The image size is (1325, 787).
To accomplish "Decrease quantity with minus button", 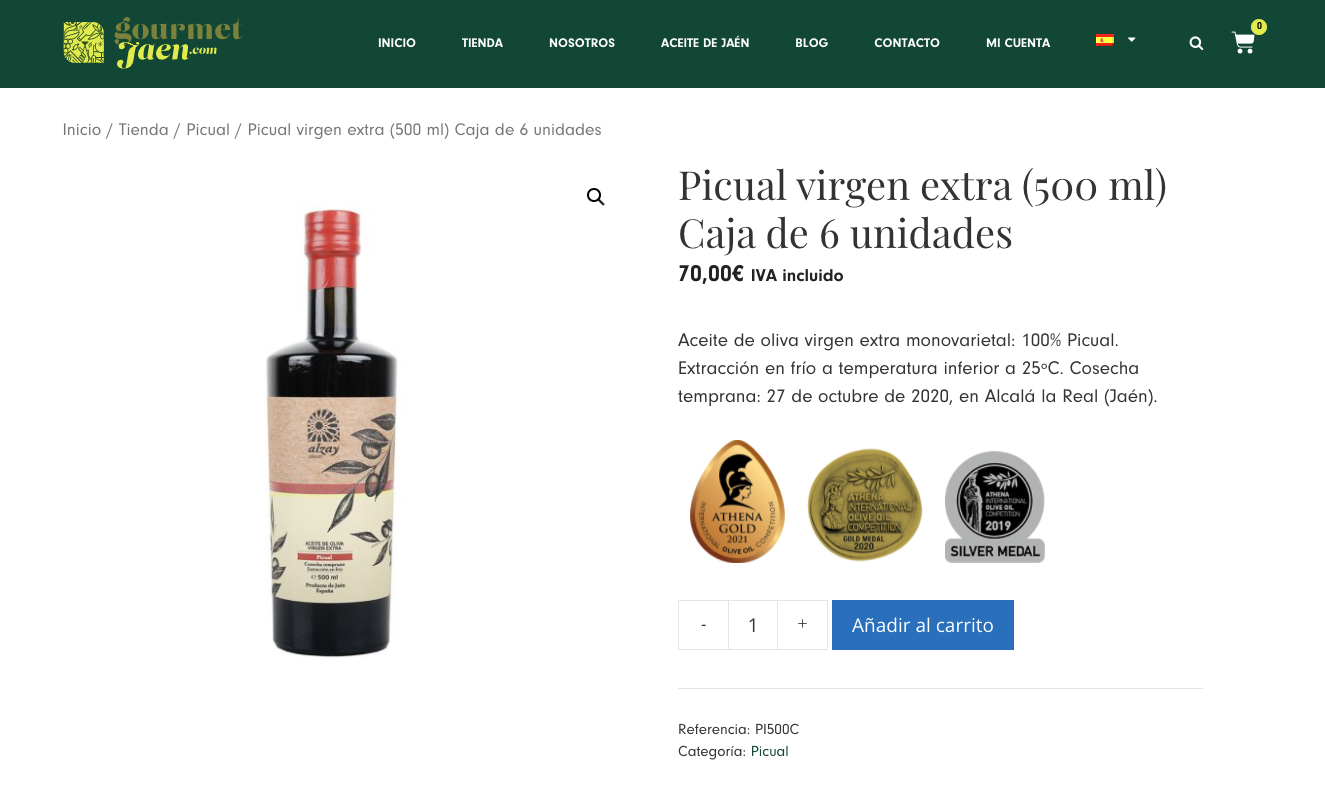I will click(x=703, y=625).
